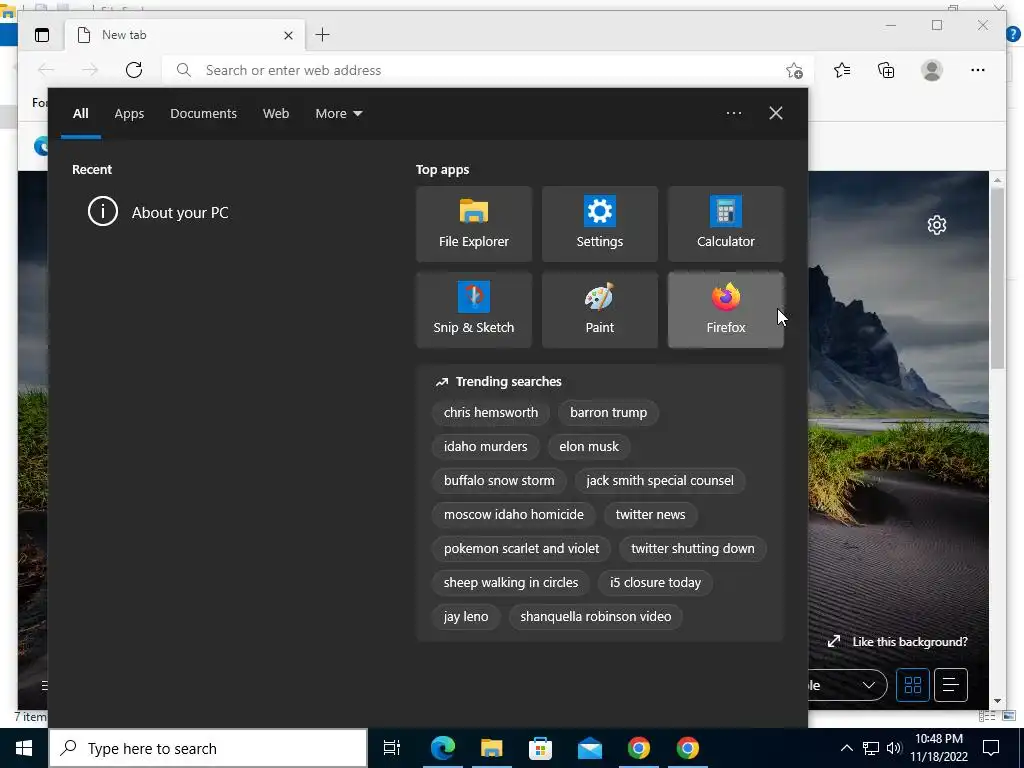1024x768 pixels.
Task: Add this page to favorites star
Action: (x=794, y=71)
